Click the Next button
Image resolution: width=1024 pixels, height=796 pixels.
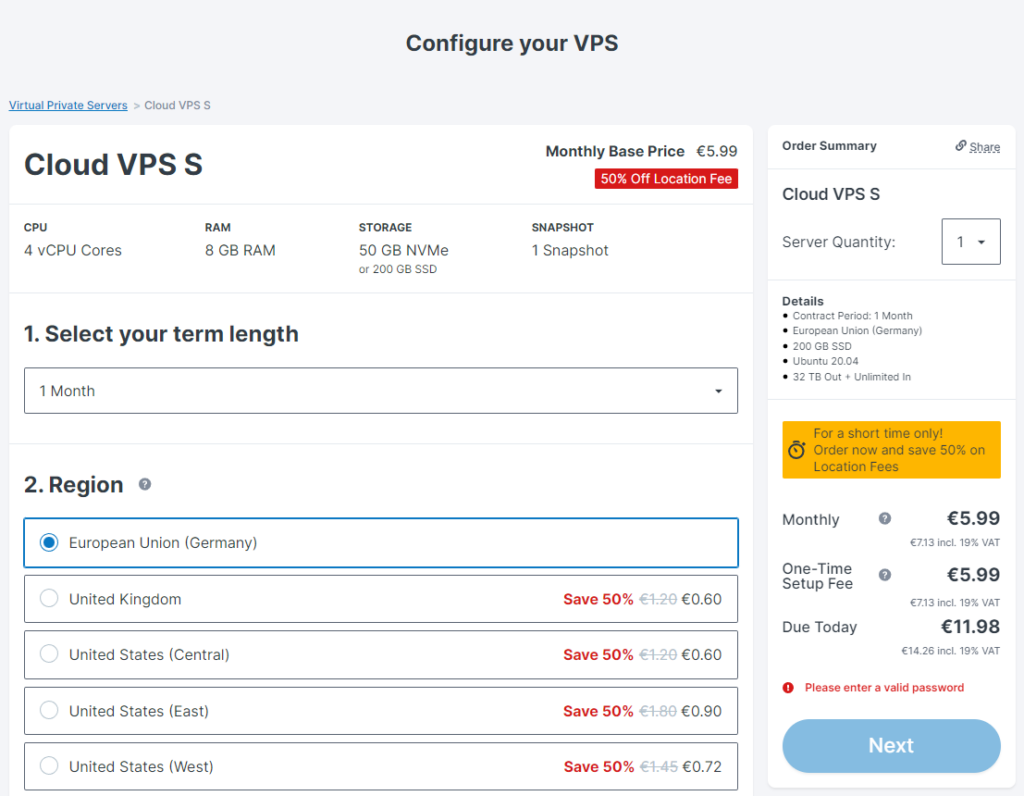tap(890, 745)
